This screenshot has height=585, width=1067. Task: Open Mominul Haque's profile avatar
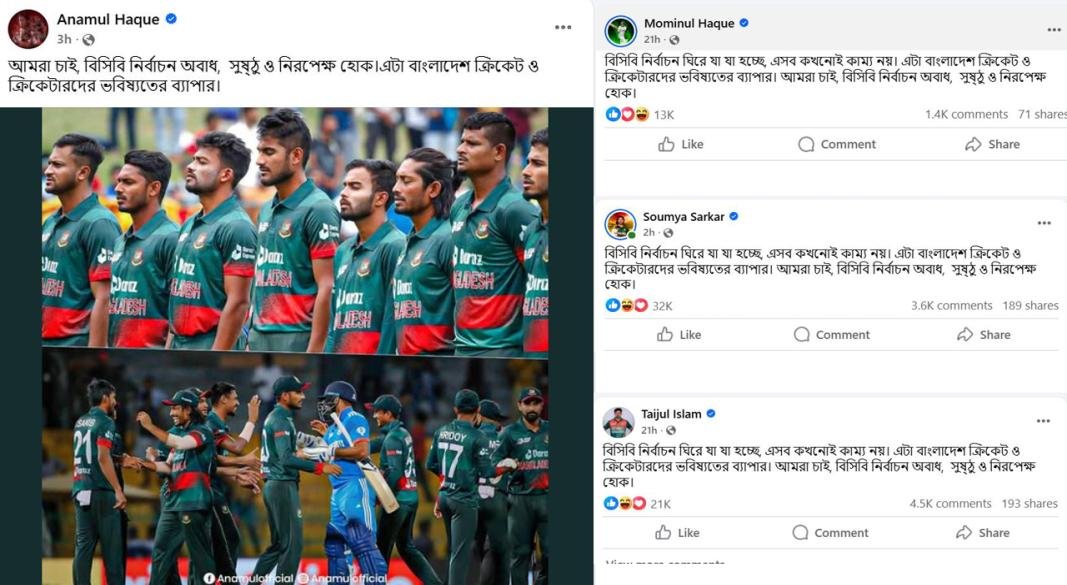[620, 30]
